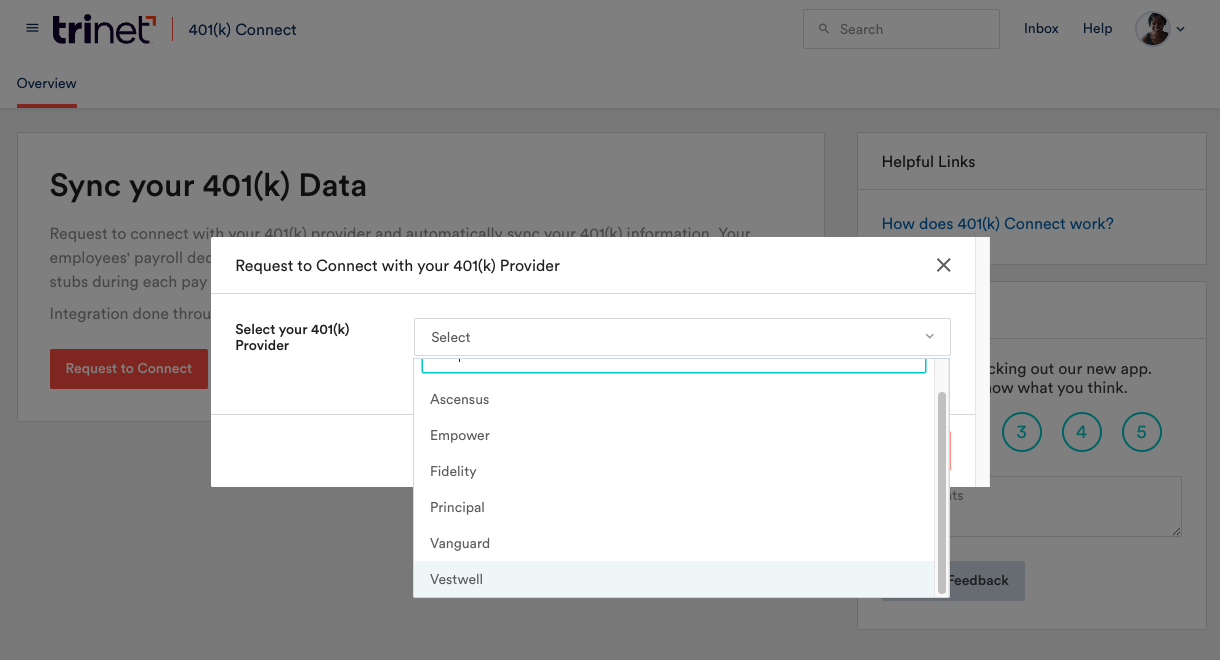
Task: Choose rating 4 in the feedback survey
Action: tap(1081, 432)
